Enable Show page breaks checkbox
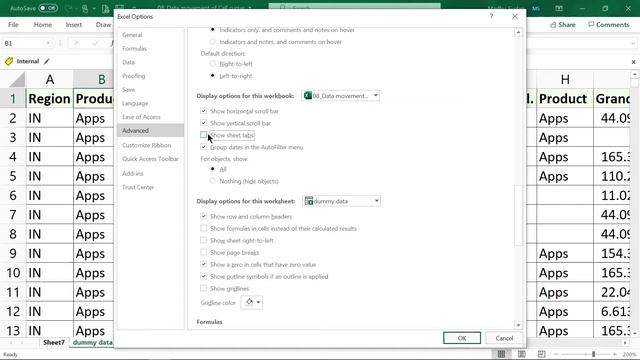The height and width of the screenshot is (360, 640). click(204, 252)
